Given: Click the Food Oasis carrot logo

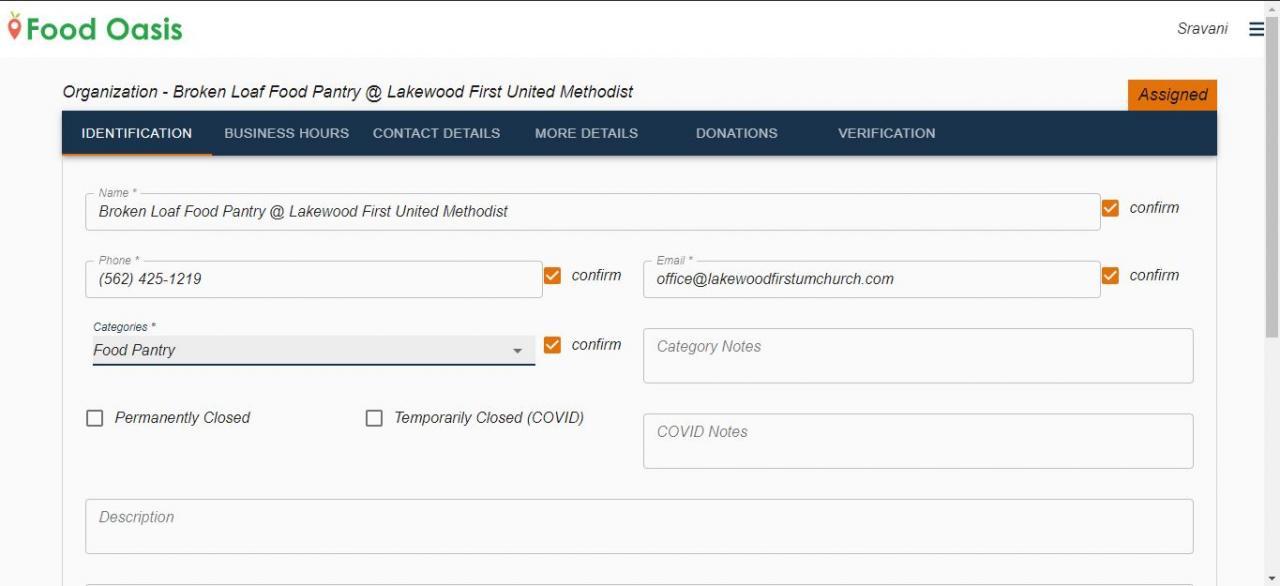Looking at the screenshot, I should click(x=14, y=28).
